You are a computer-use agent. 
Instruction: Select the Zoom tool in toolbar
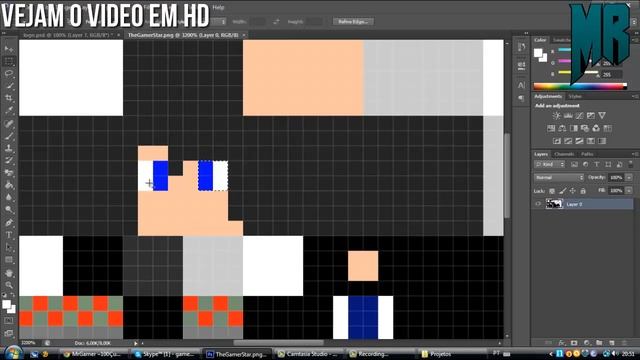pos(9,285)
